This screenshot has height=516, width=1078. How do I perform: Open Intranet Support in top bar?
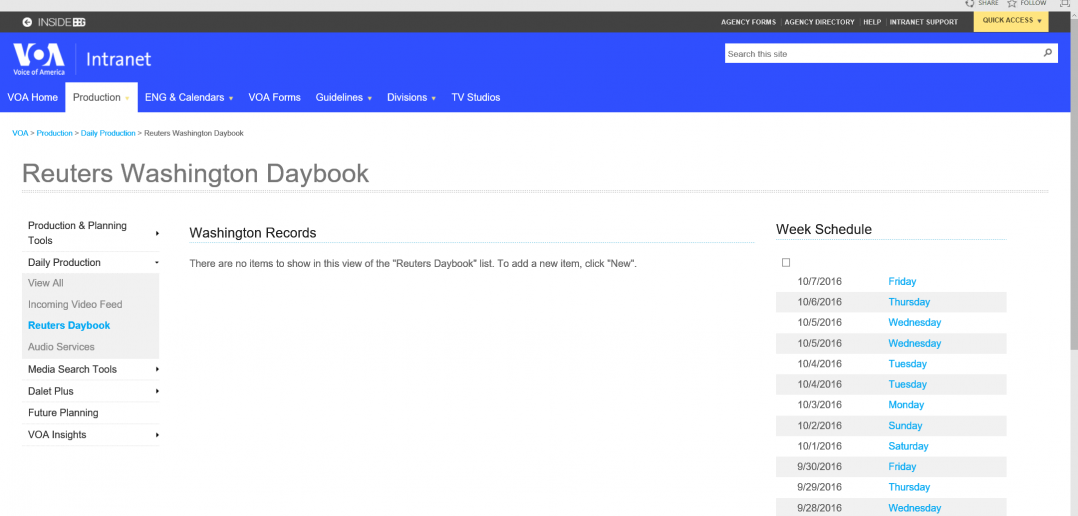[923, 22]
